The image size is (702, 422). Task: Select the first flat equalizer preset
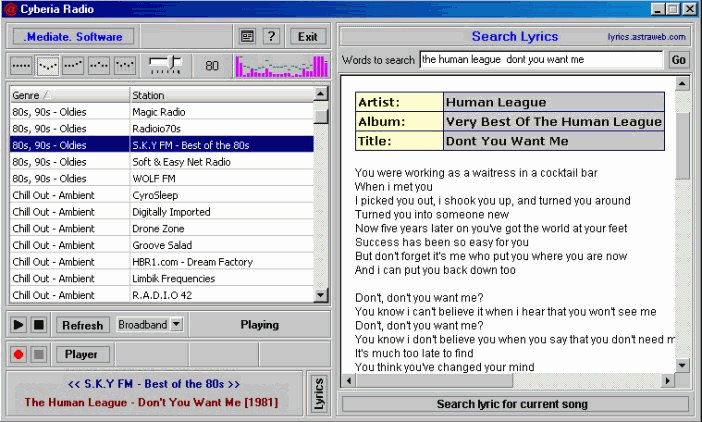coord(21,66)
